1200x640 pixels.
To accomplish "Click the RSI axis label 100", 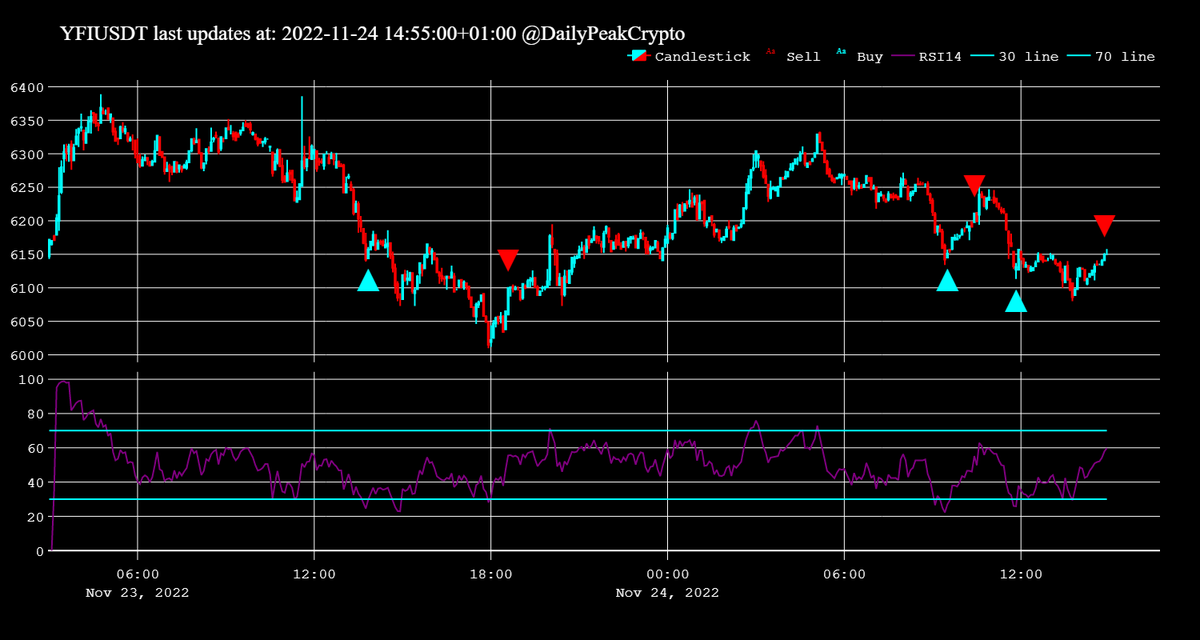I will click(x=29, y=380).
